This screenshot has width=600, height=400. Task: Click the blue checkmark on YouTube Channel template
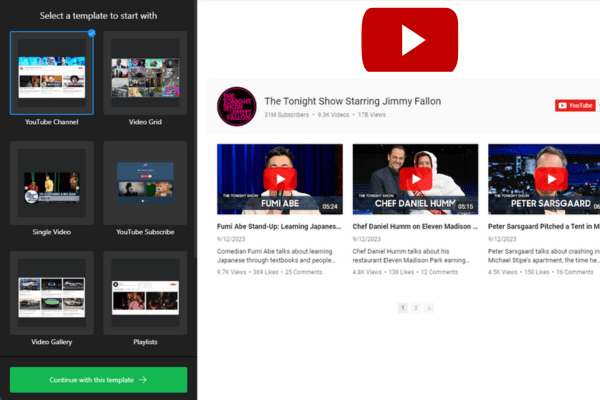tap(92, 33)
